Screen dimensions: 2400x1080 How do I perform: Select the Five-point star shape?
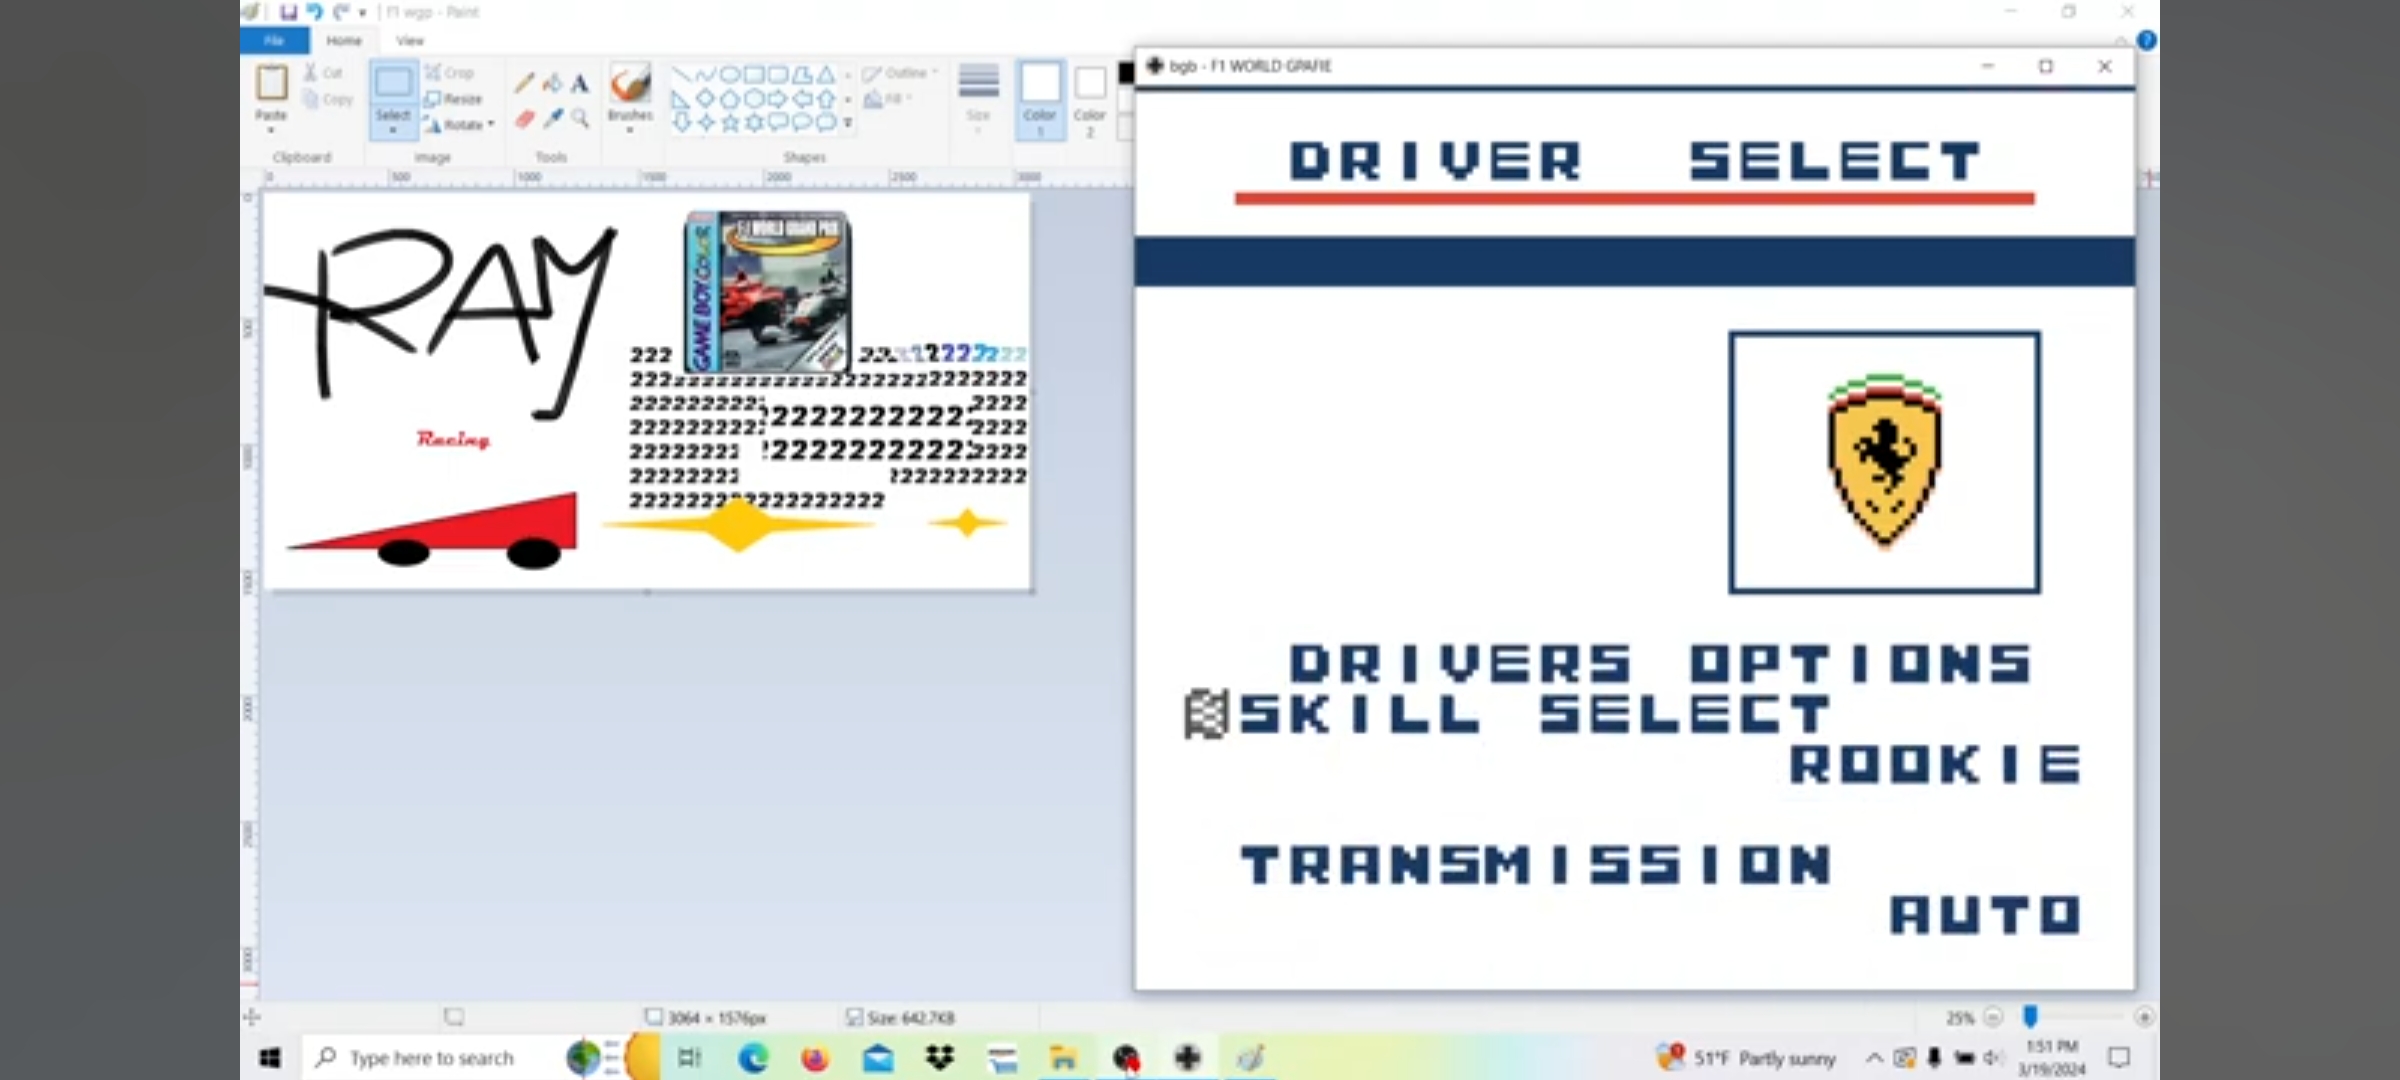coord(730,123)
